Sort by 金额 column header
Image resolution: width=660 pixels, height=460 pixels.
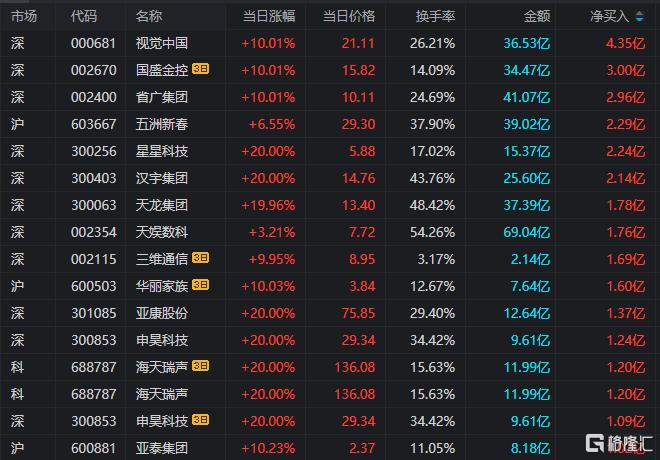537,16
